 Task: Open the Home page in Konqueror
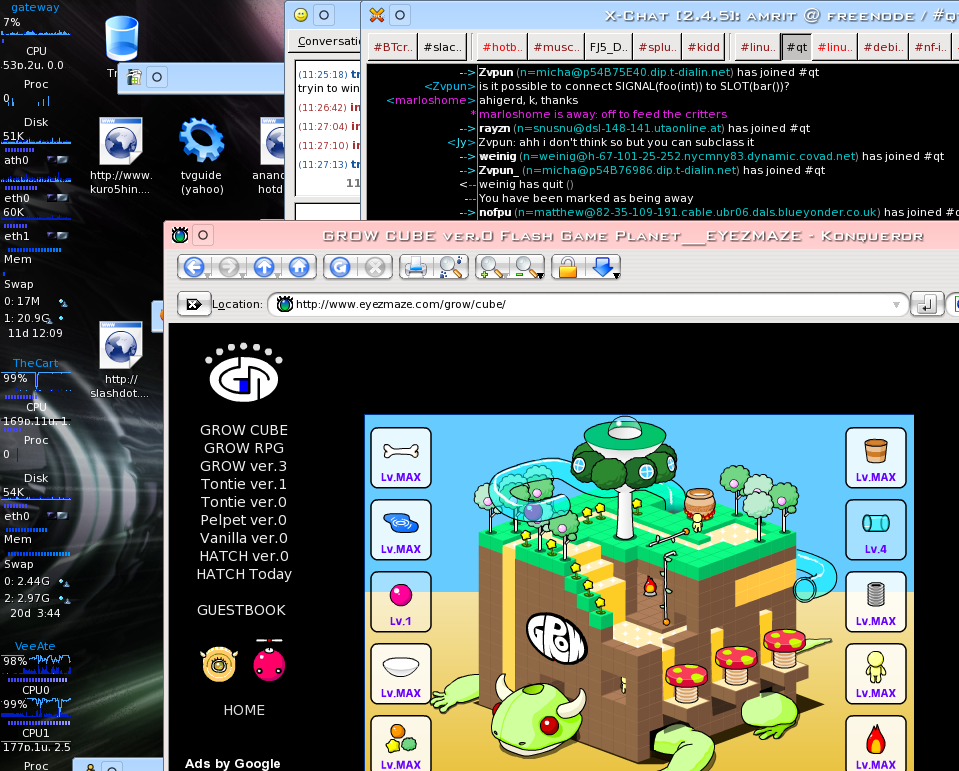tap(299, 267)
